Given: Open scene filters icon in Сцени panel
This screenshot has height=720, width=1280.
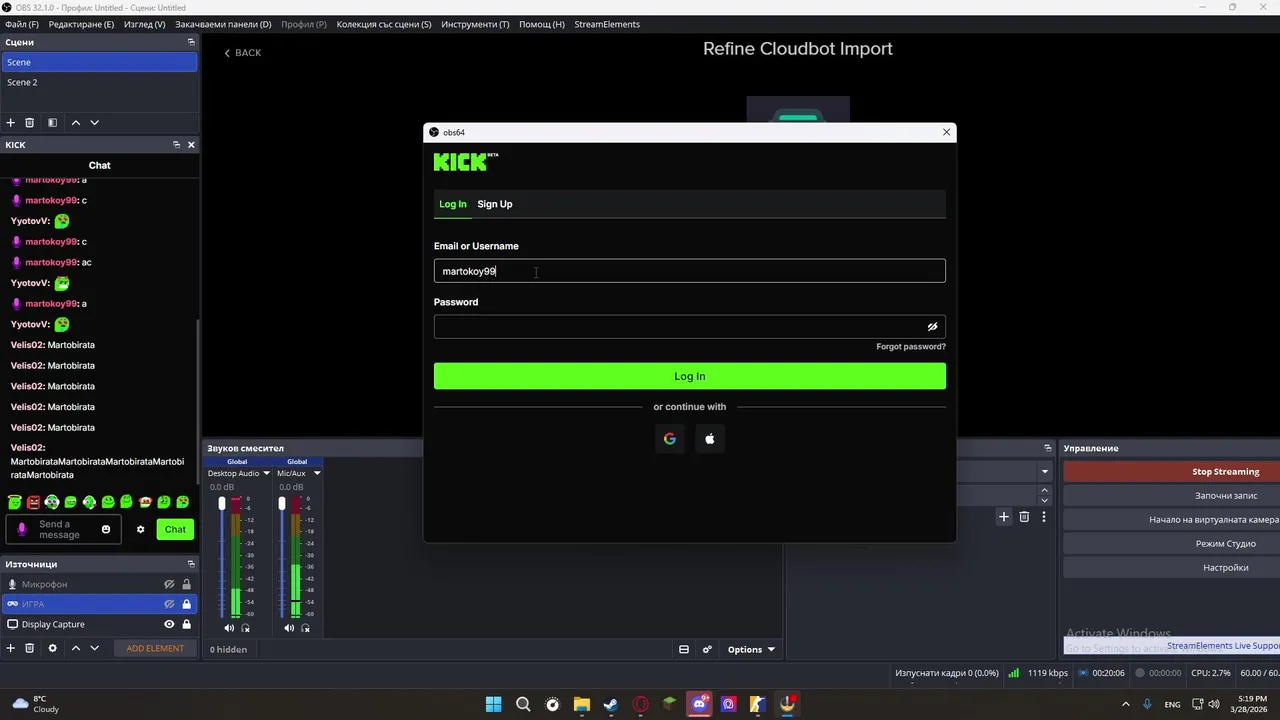Looking at the screenshot, I should (52, 122).
